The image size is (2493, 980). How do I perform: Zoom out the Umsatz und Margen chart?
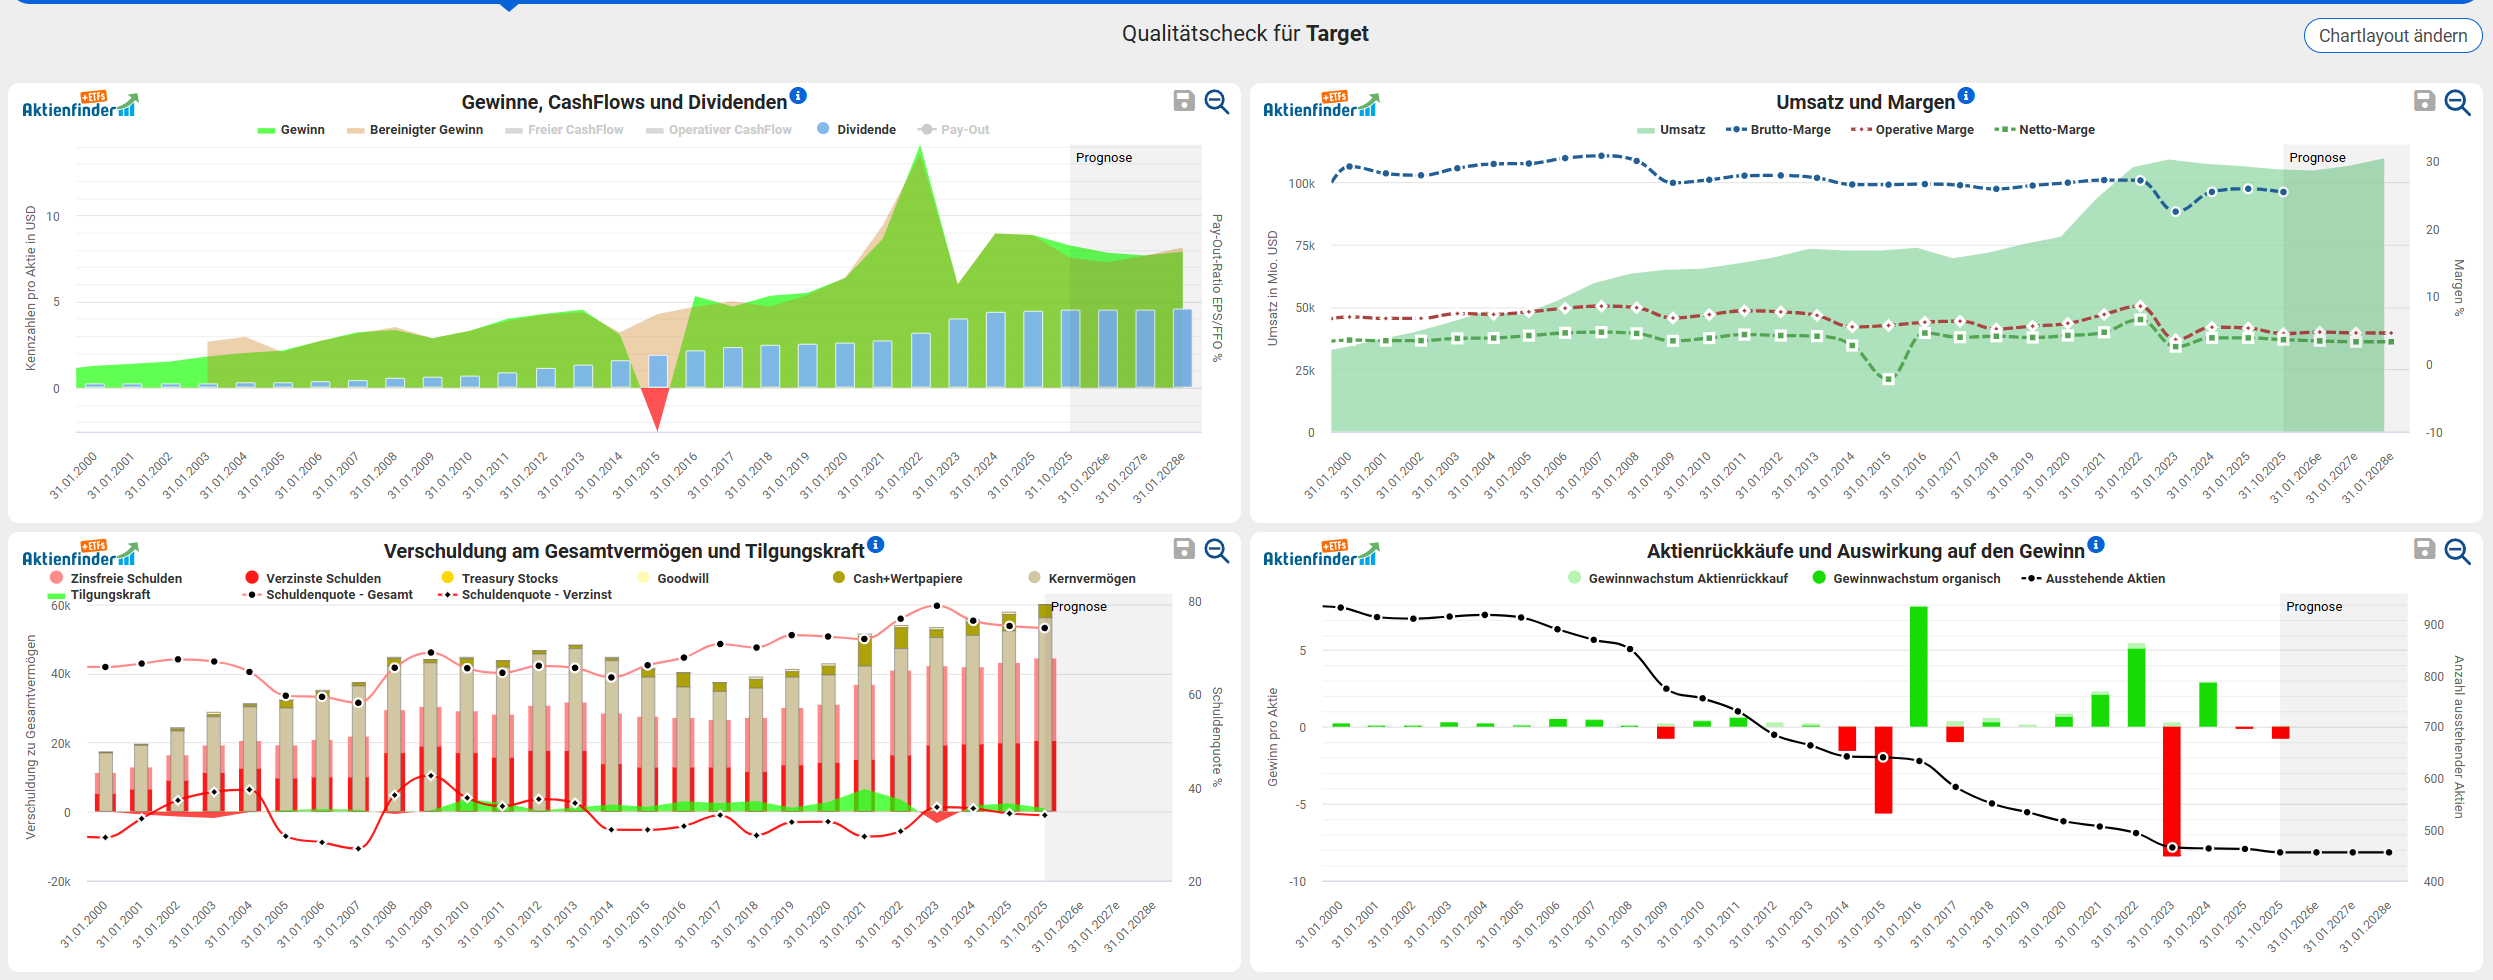(2457, 101)
